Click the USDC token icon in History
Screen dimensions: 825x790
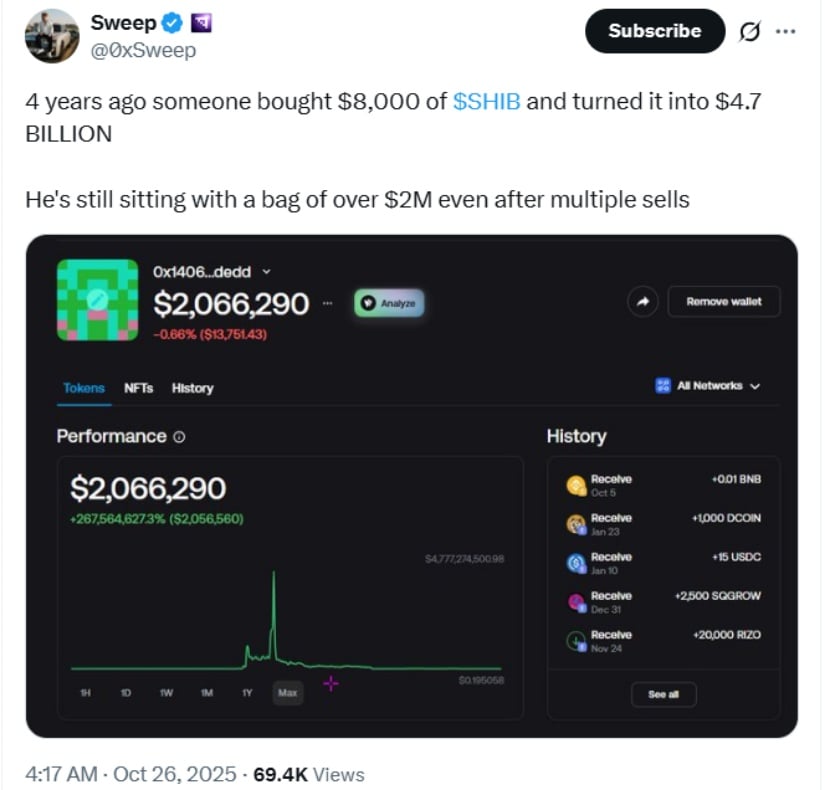point(576,563)
